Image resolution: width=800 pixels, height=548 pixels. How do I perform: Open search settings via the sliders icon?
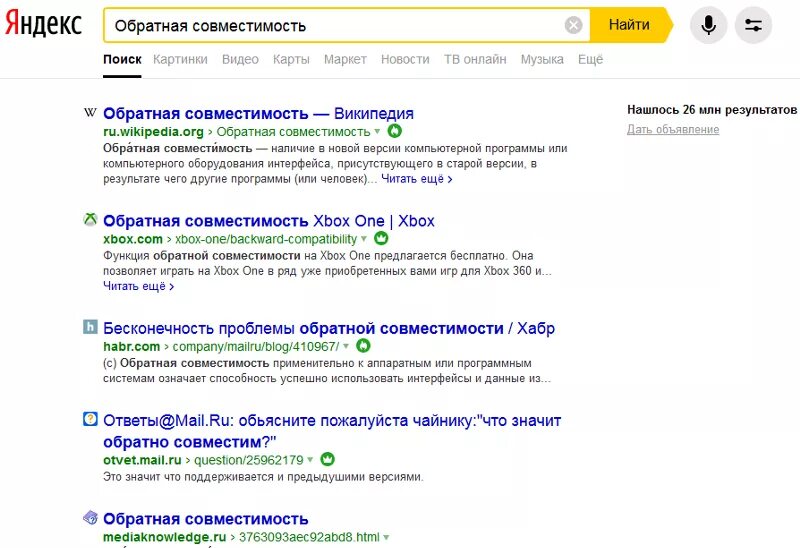753,25
